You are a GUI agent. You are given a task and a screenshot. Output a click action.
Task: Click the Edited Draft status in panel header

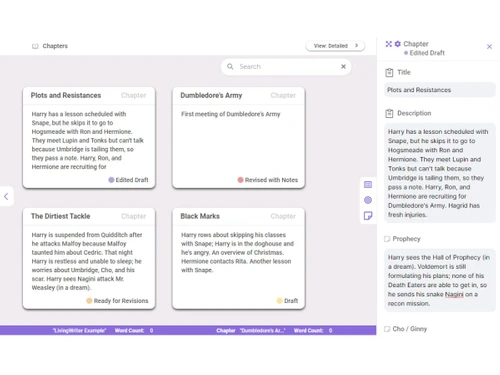424,53
